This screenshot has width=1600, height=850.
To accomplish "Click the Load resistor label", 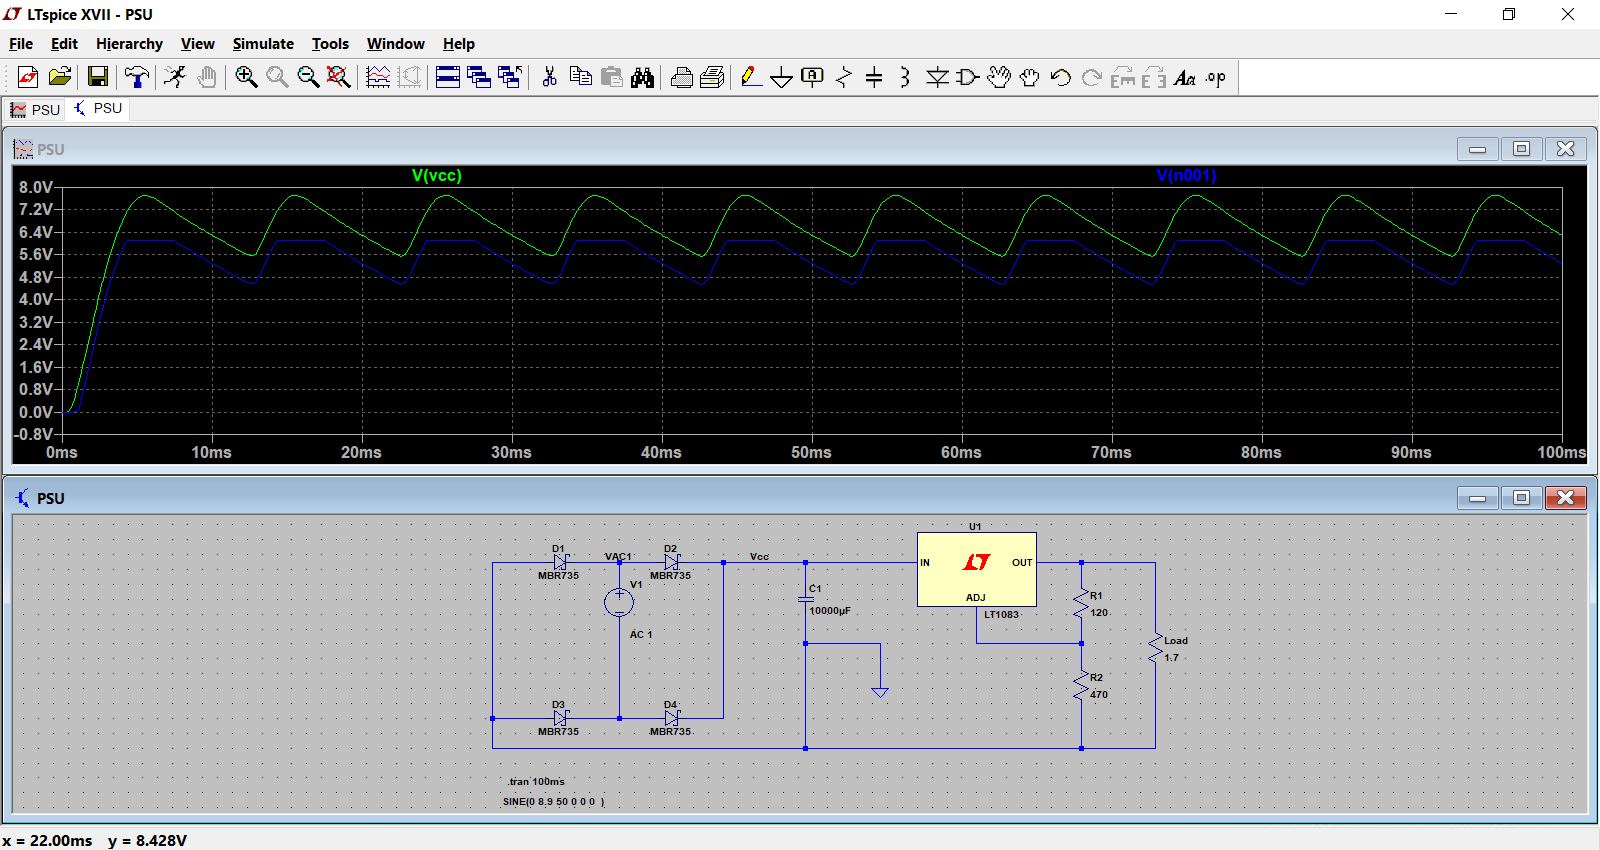I will [x=1176, y=641].
